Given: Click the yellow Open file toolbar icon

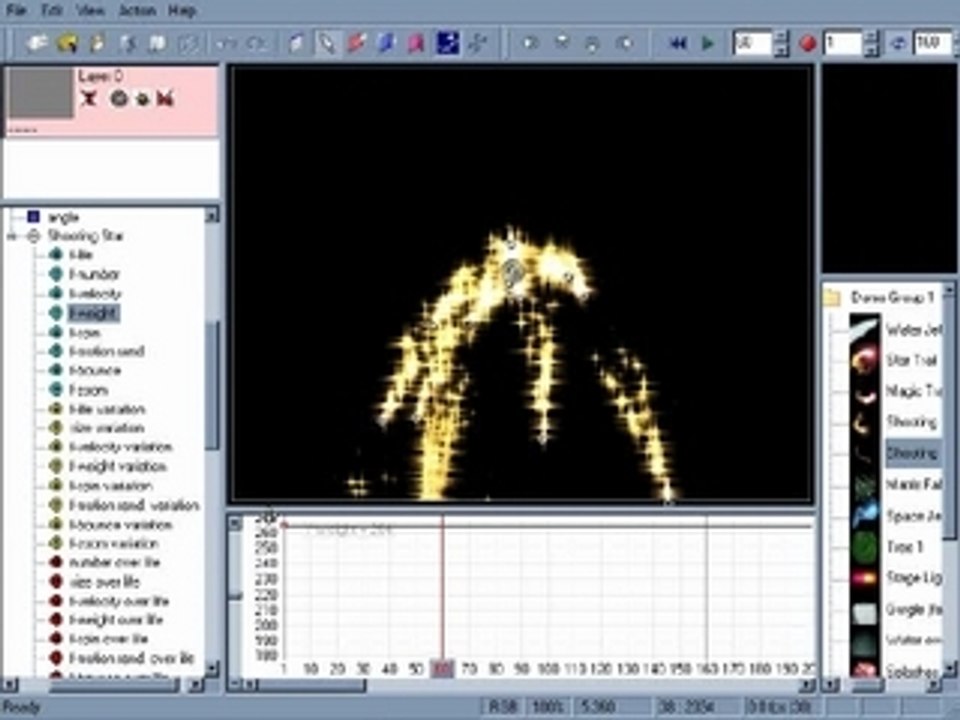Looking at the screenshot, I should coord(67,43).
